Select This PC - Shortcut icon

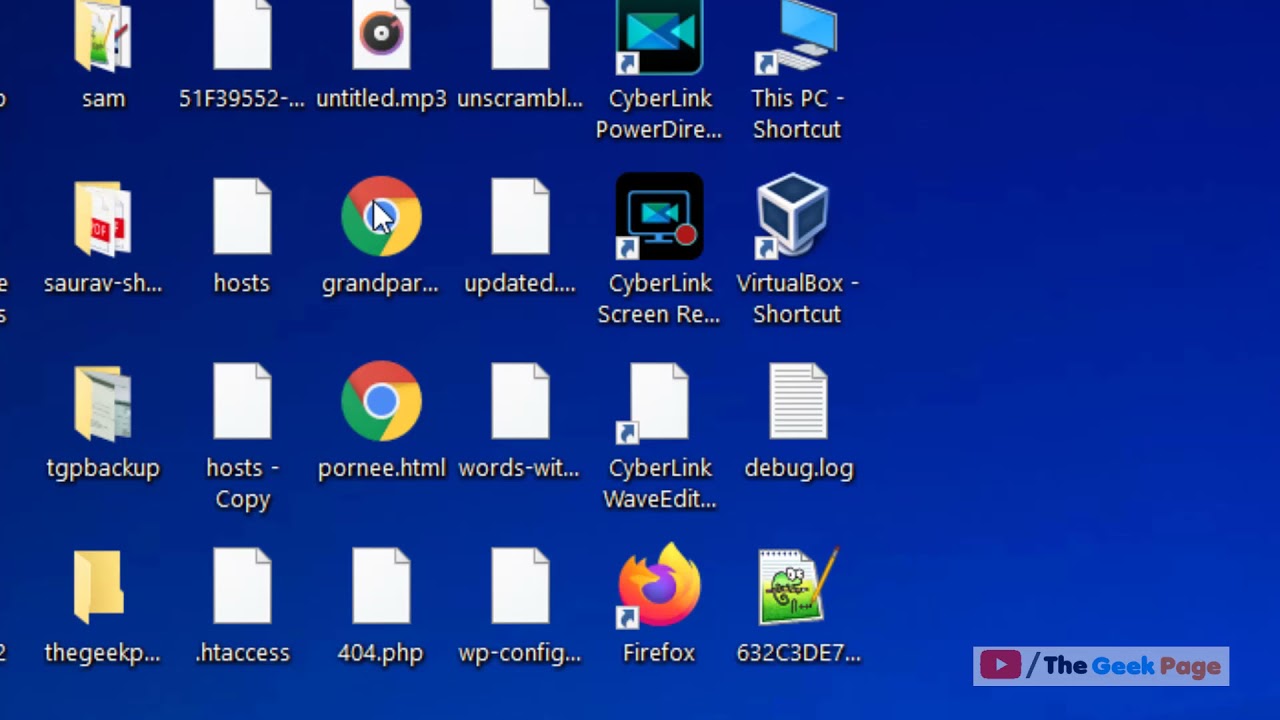coord(797,37)
